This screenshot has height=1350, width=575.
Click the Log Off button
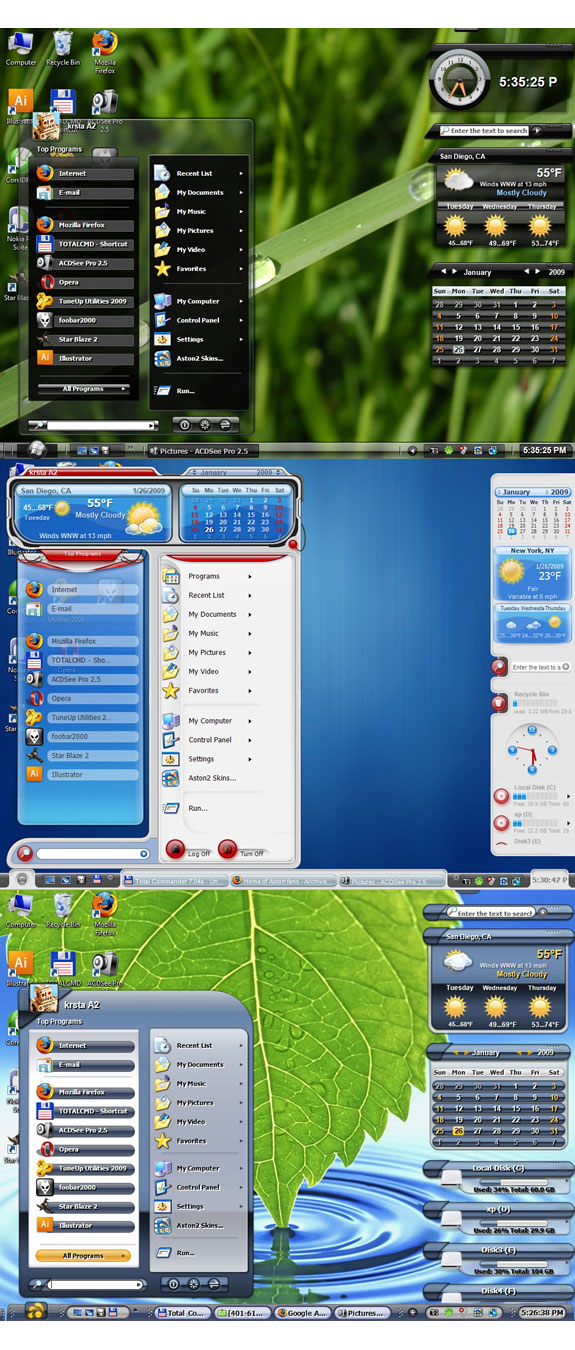point(189,850)
